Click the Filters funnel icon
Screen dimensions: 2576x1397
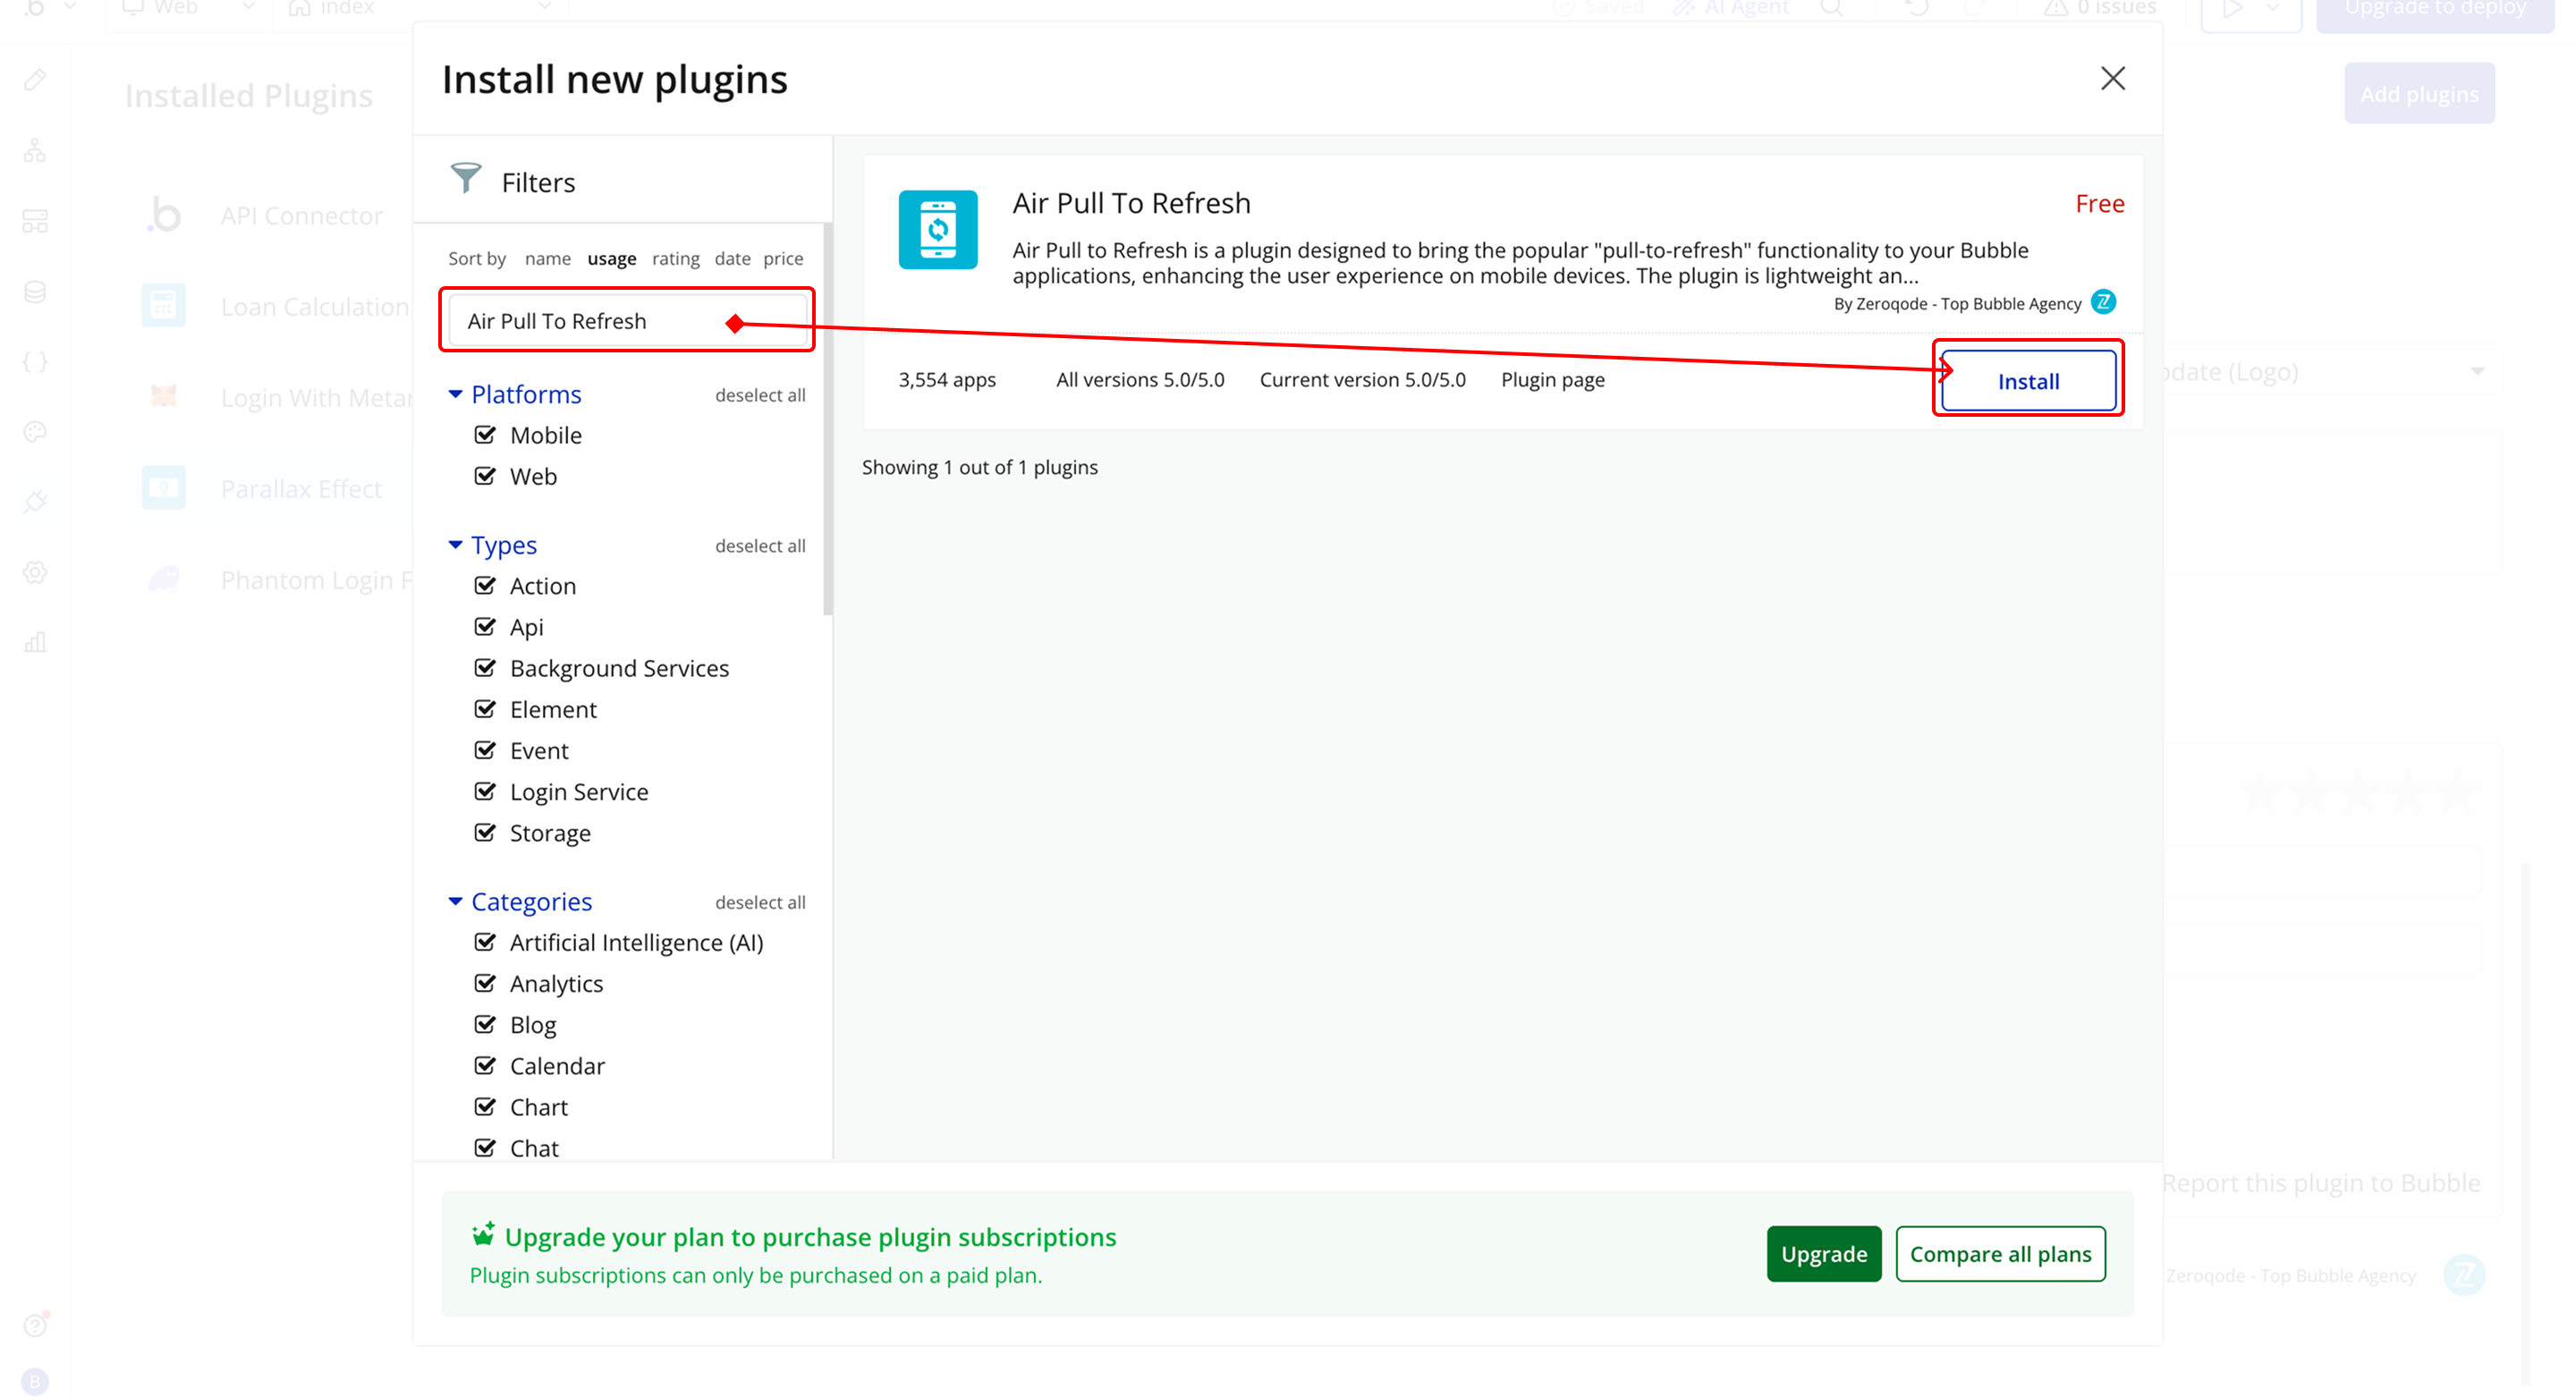tap(465, 179)
